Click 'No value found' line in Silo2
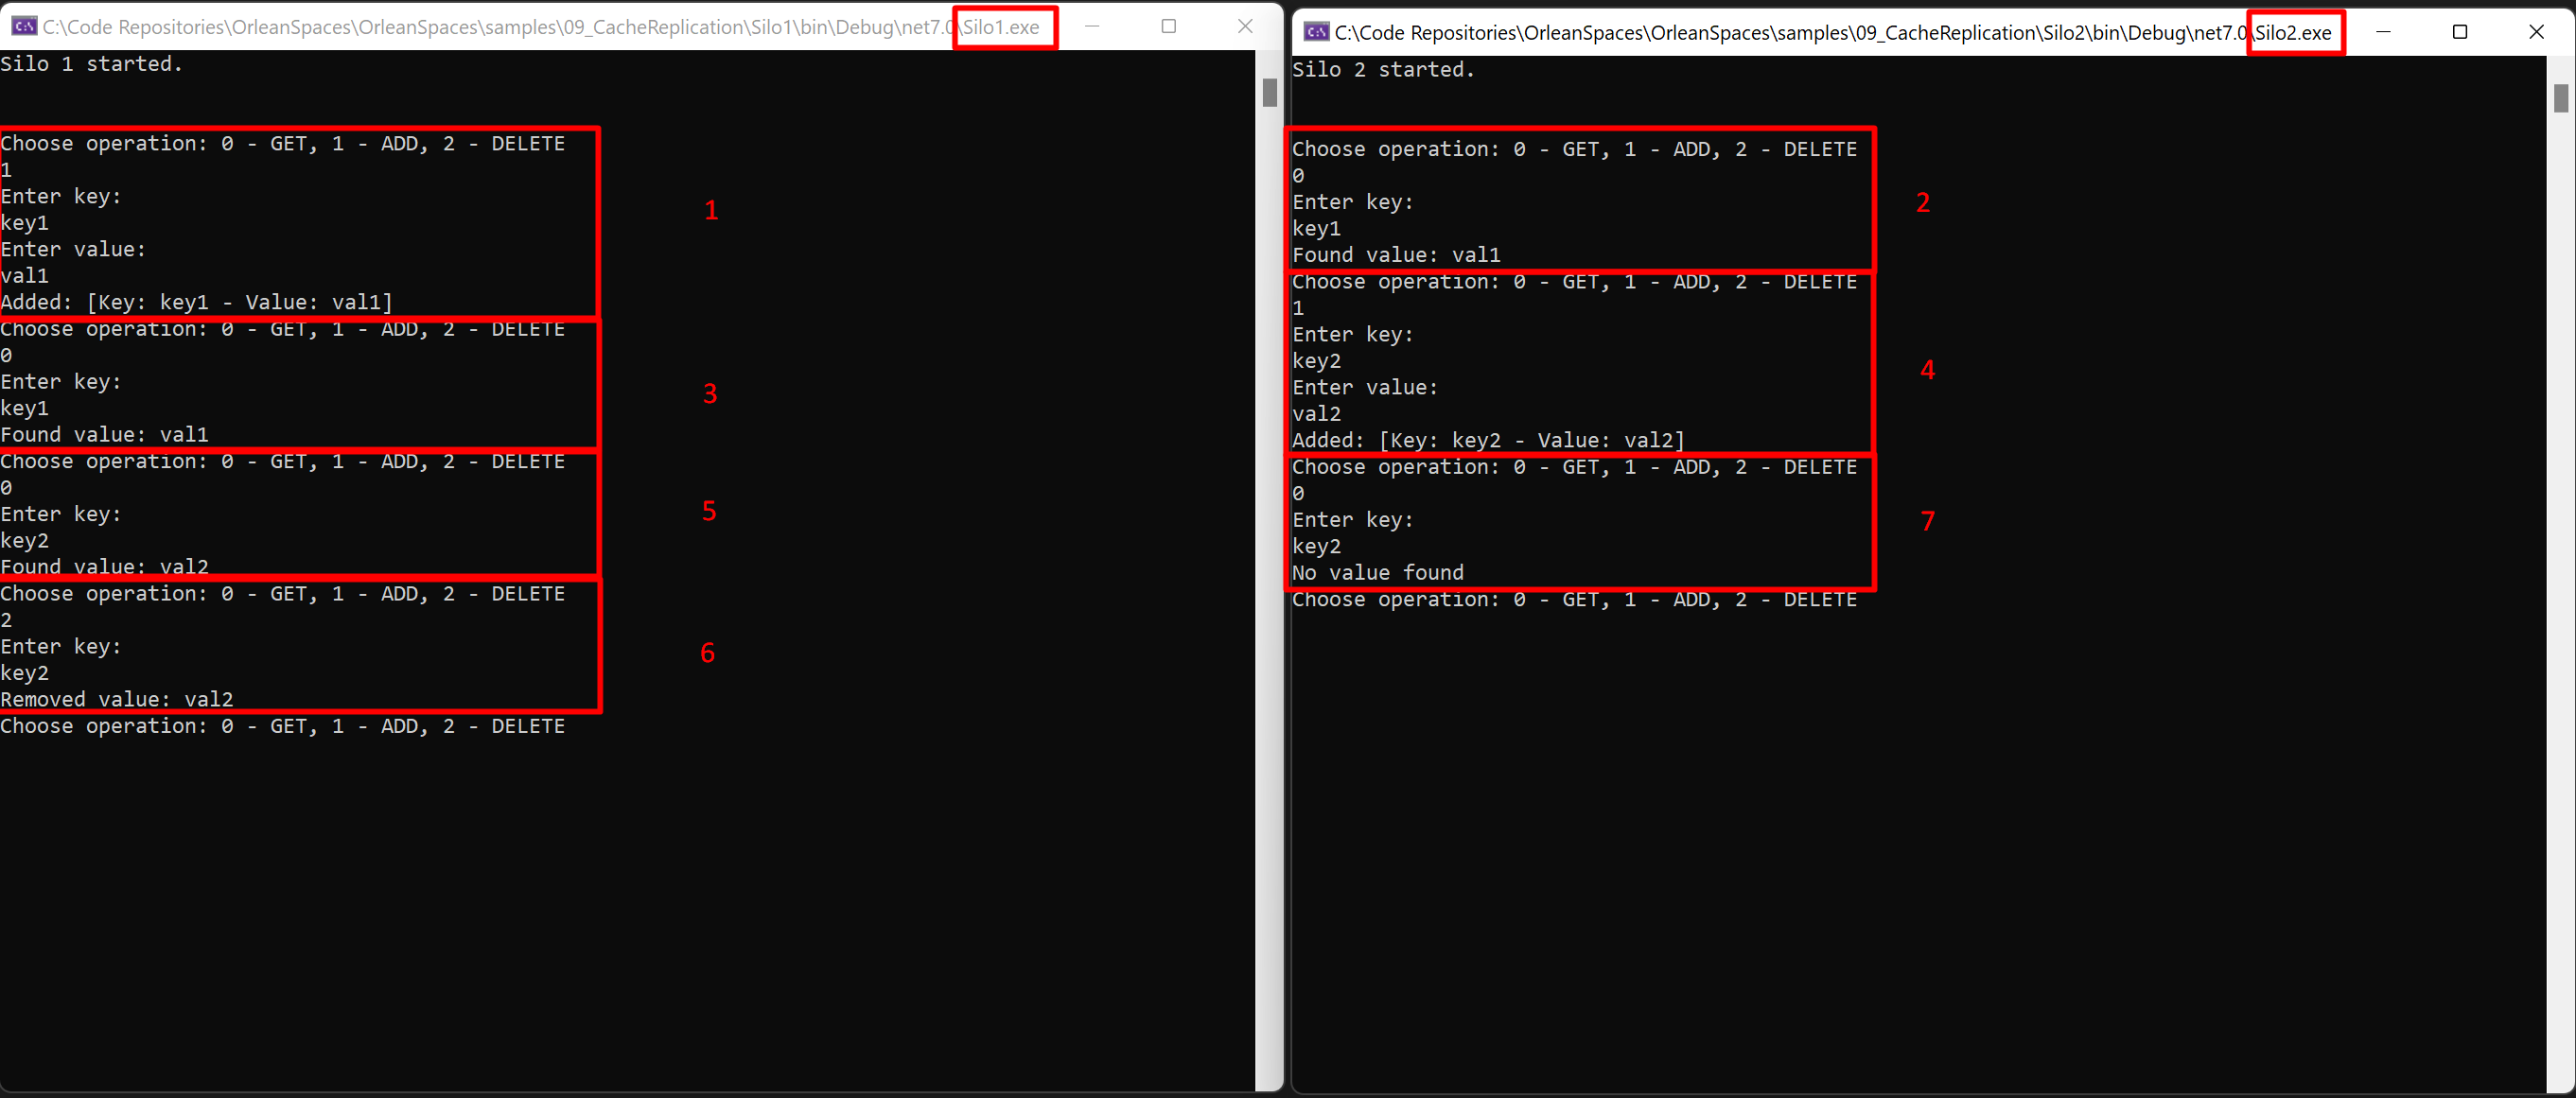The width and height of the screenshot is (2576, 1098). point(1378,573)
